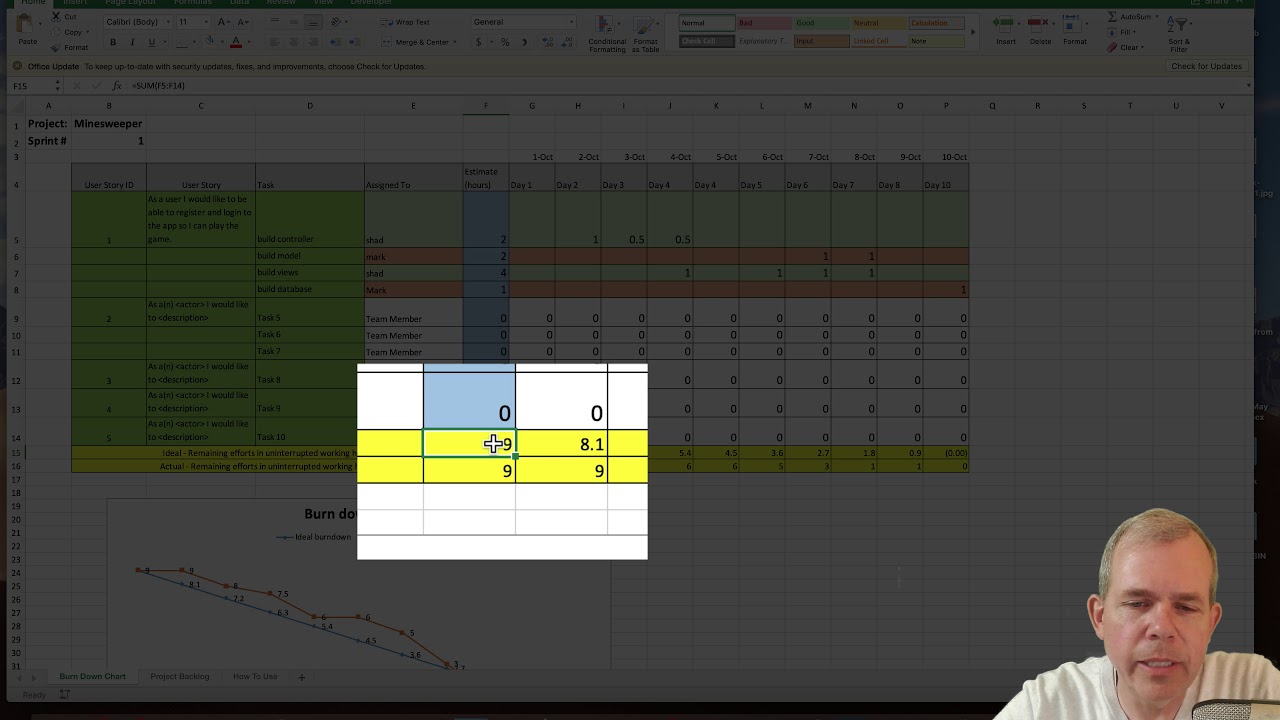
Task: Toggle Bold formatting
Action: [113, 42]
